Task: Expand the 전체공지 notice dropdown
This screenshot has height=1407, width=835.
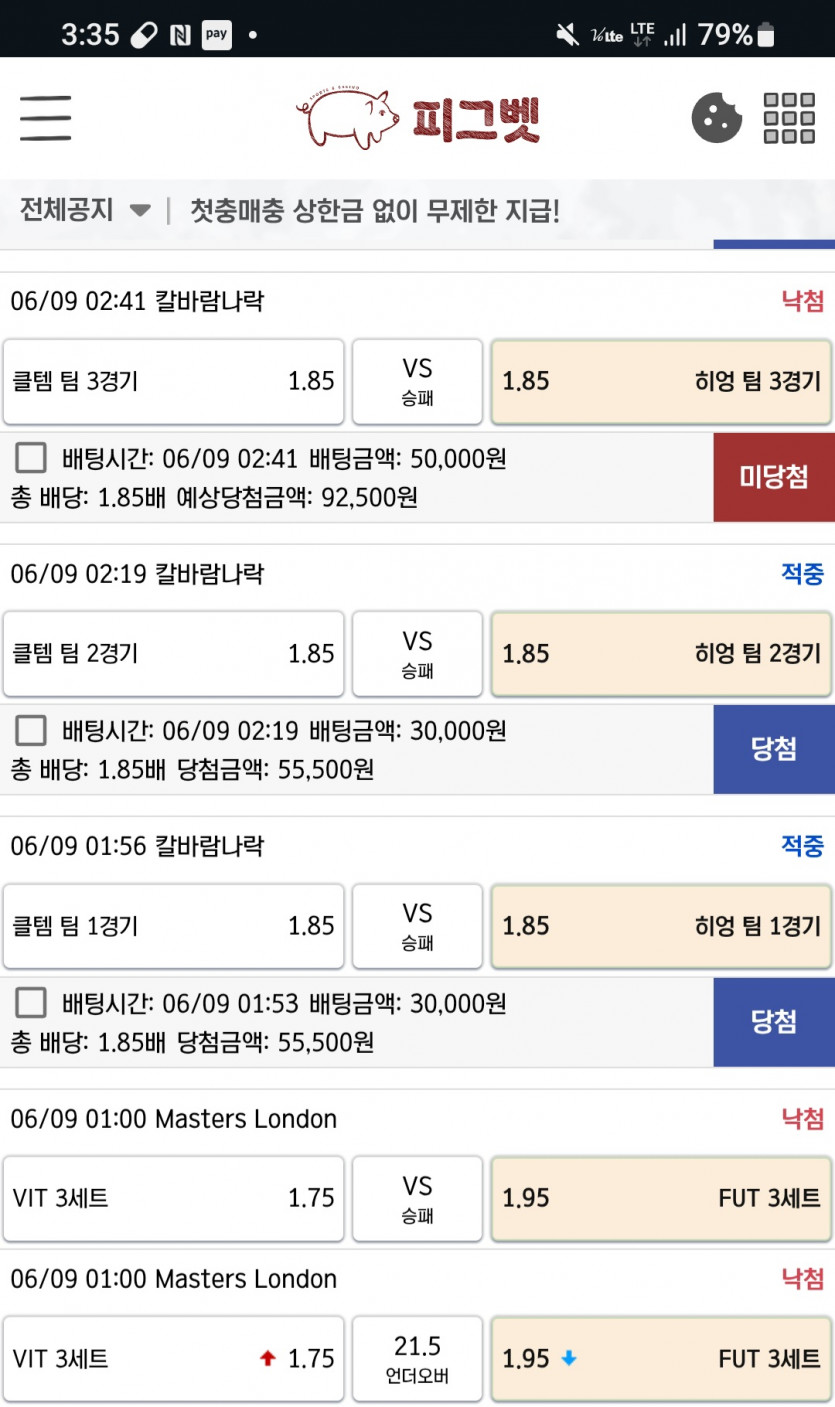Action: [85, 211]
